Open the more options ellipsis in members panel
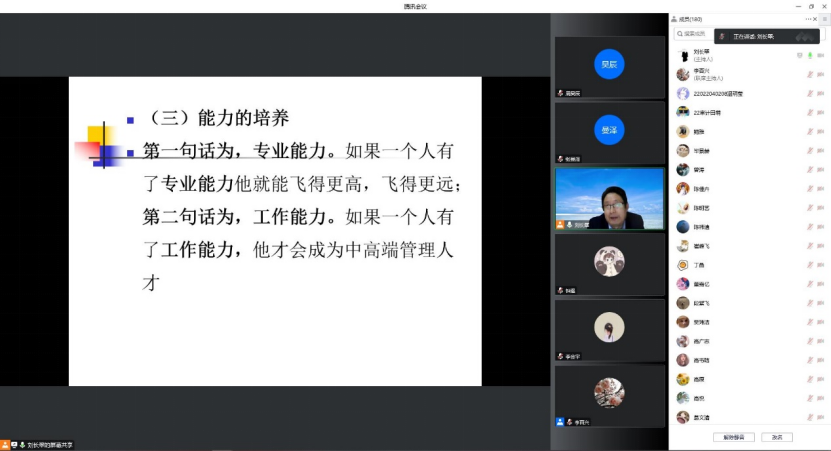Image resolution: width=831 pixels, height=451 pixels. click(x=808, y=19)
